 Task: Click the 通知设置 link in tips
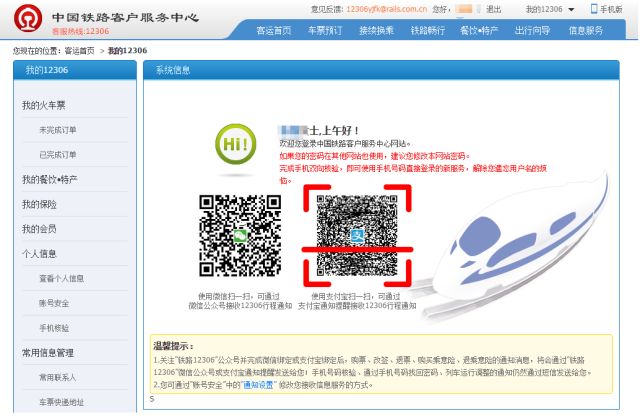tap(259, 385)
